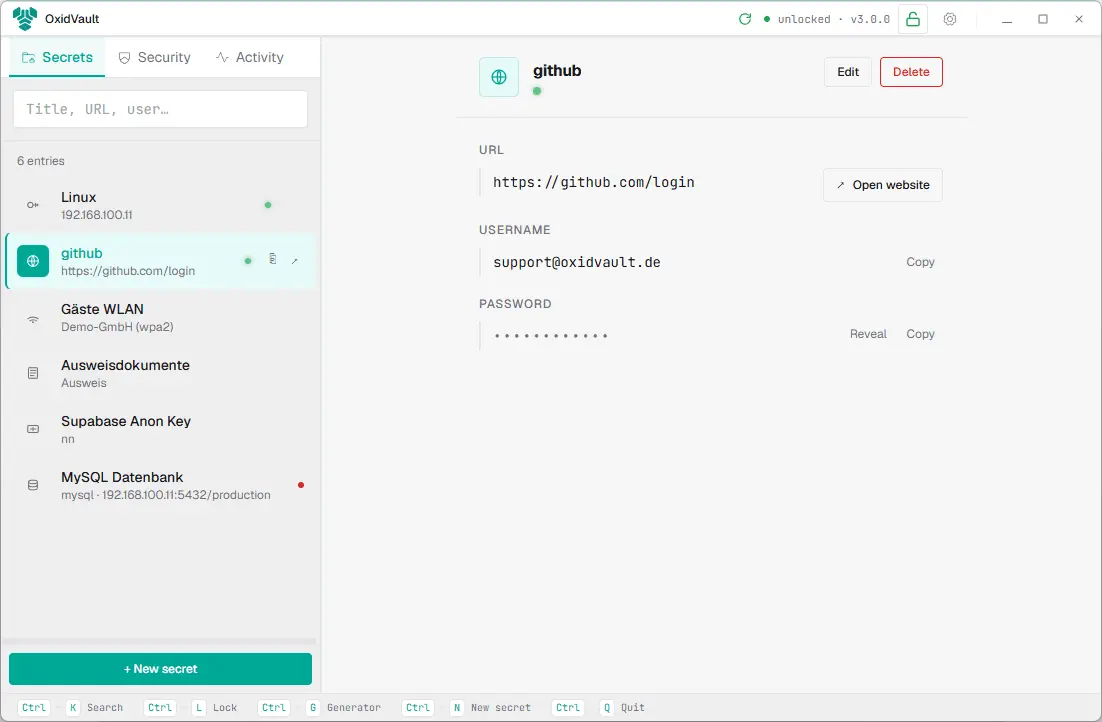Click the Ctrl L Lock shortcut hint
This screenshot has height=722, width=1102.
pos(190,707)
